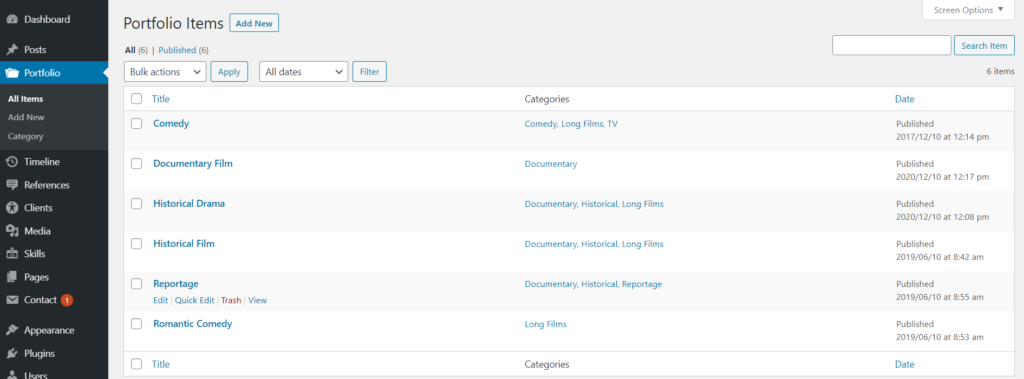Image resolution: width=1024 pixels, height=379 pixels.
Task: Tick the select-all checkbox in footer
Action: point(136,364)
